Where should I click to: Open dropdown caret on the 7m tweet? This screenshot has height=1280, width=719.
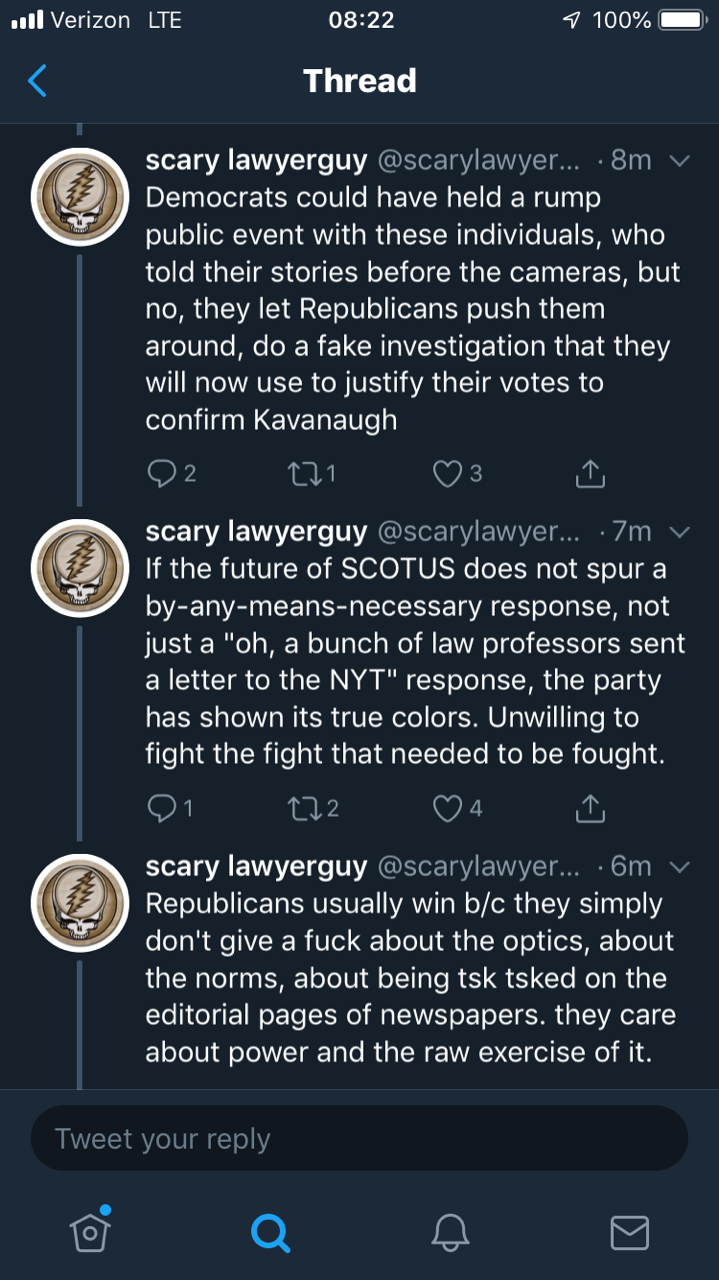(x=679, y=531)
